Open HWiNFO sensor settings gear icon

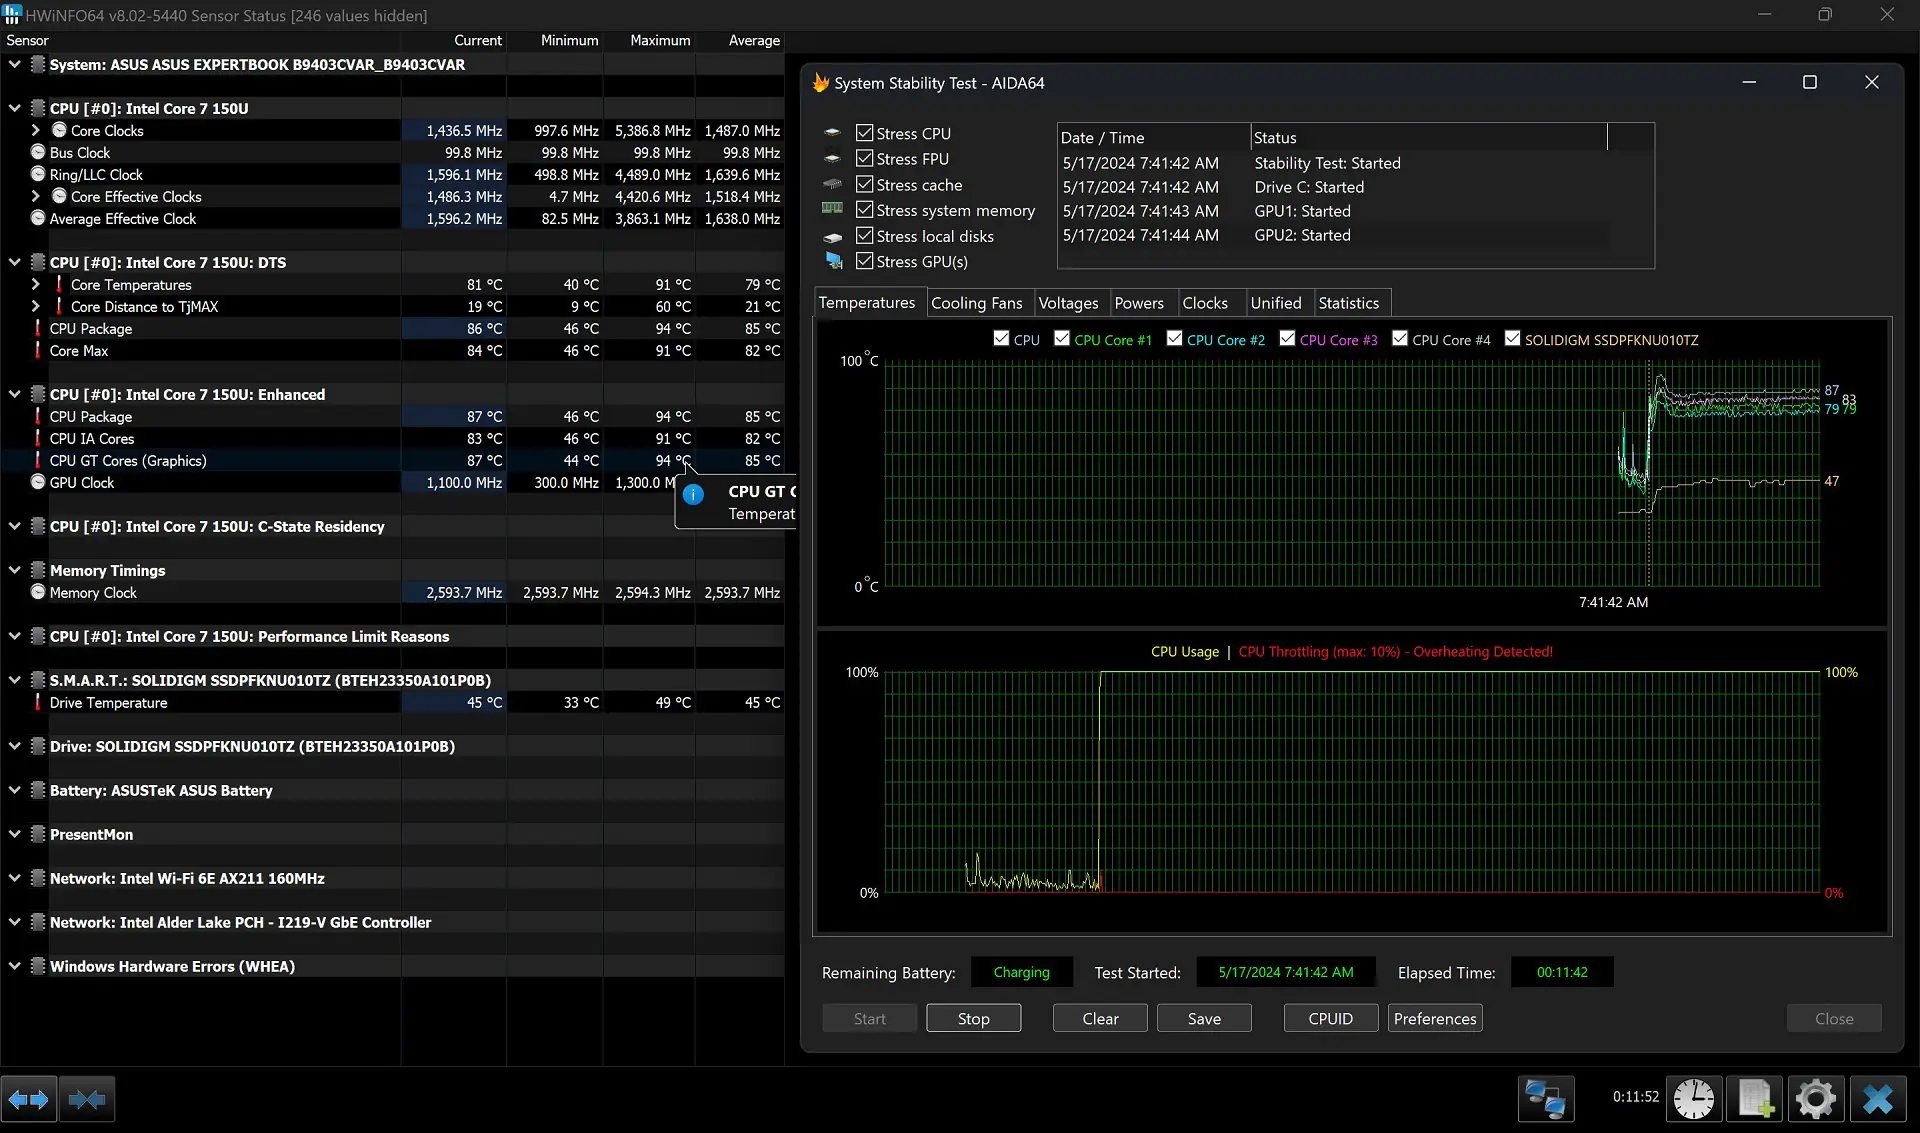pos(1816,1100)
